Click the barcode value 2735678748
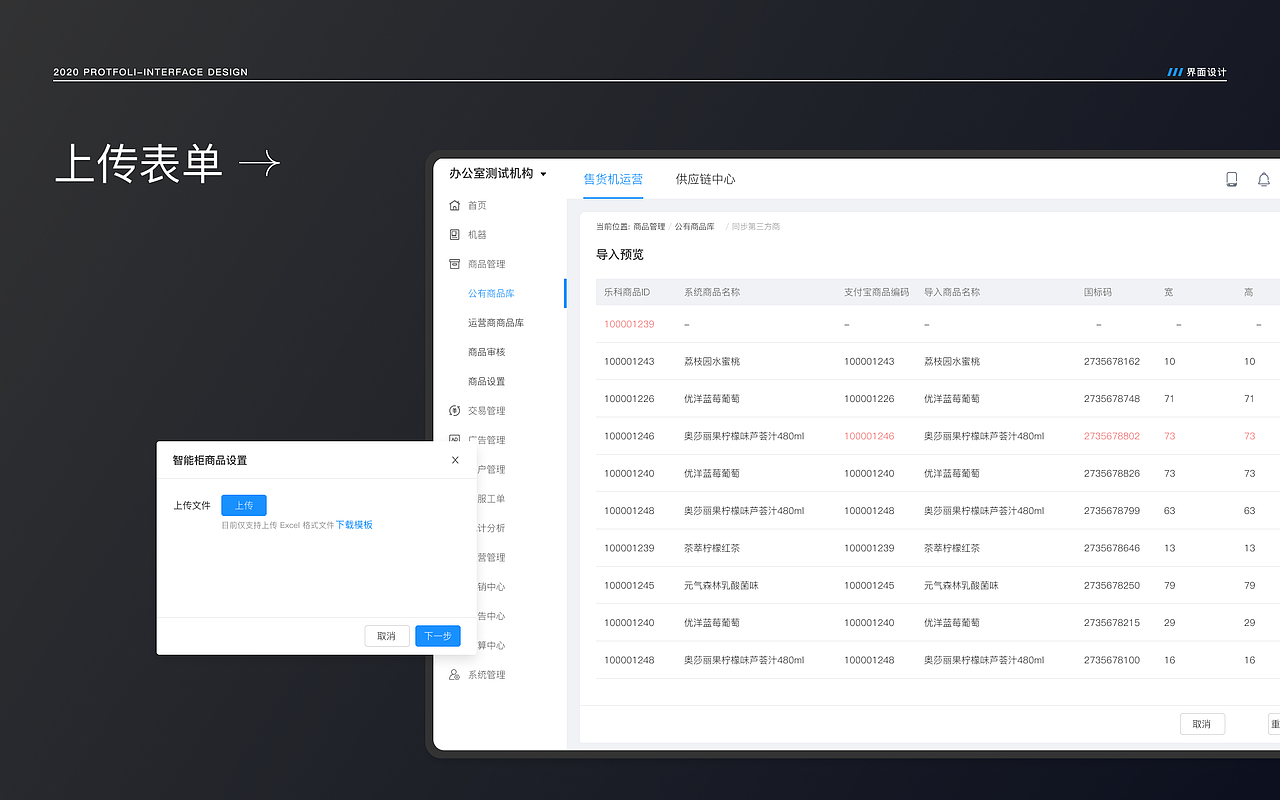Viewport: 1280px width, 800px height. (x=1112, y=399)
